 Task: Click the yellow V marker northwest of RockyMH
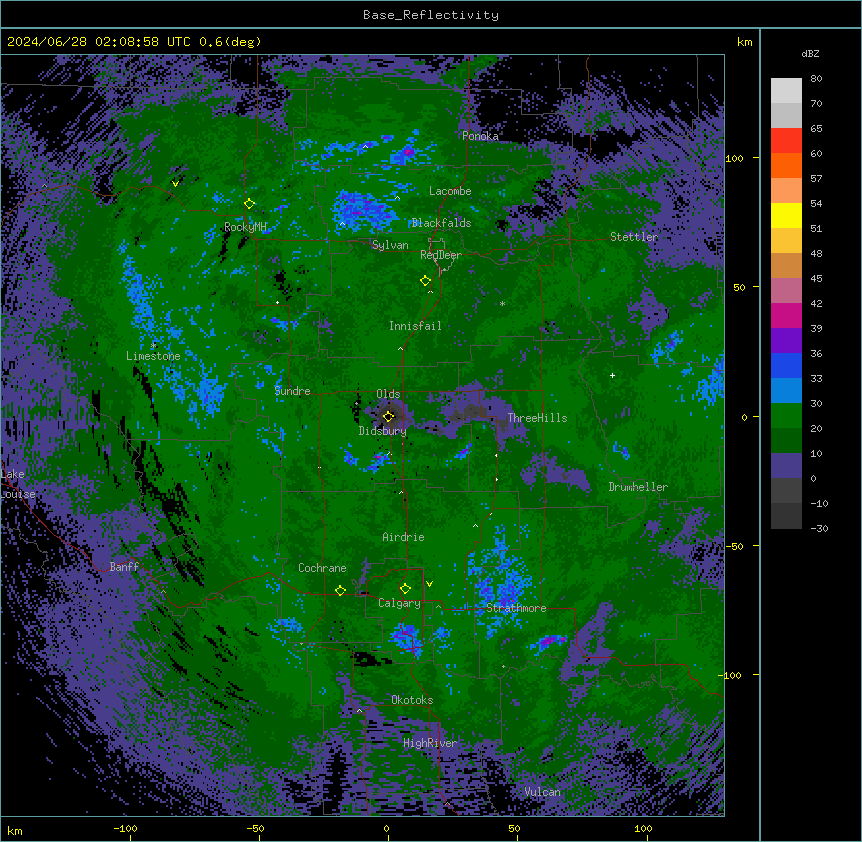[175, 184]
